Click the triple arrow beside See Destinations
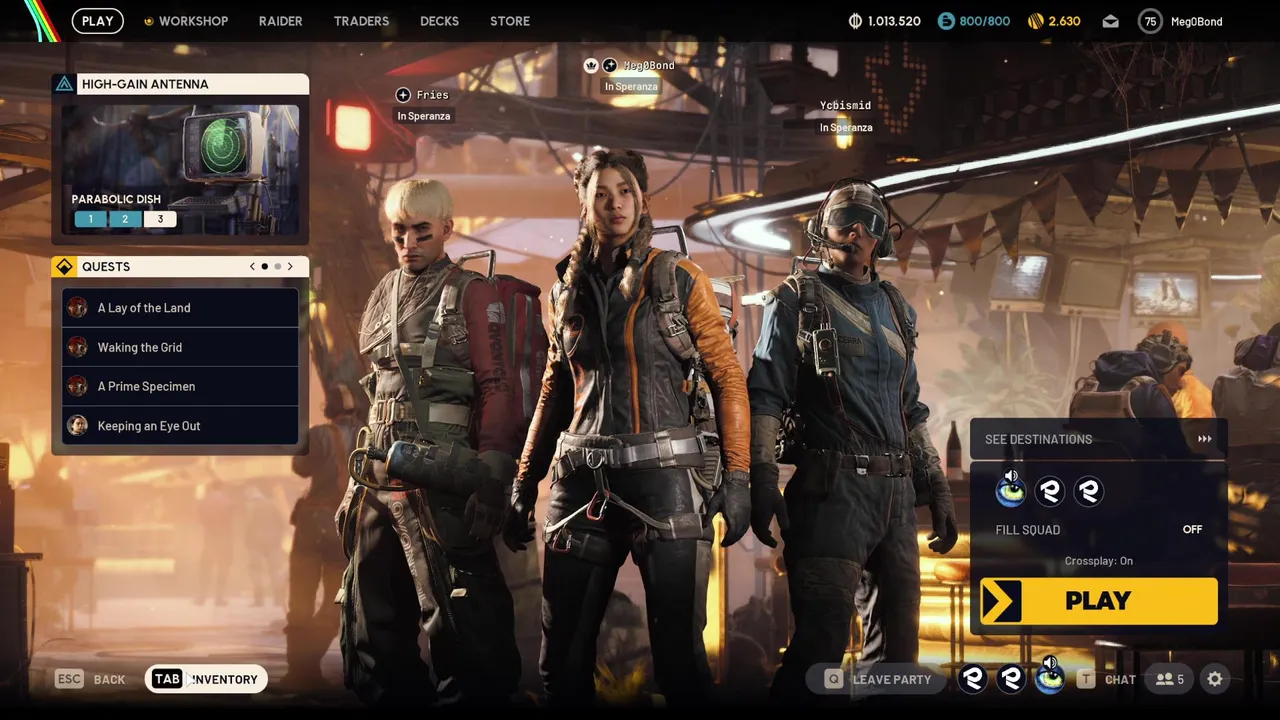1280x720 pixels. click(x=1204, y=439)
